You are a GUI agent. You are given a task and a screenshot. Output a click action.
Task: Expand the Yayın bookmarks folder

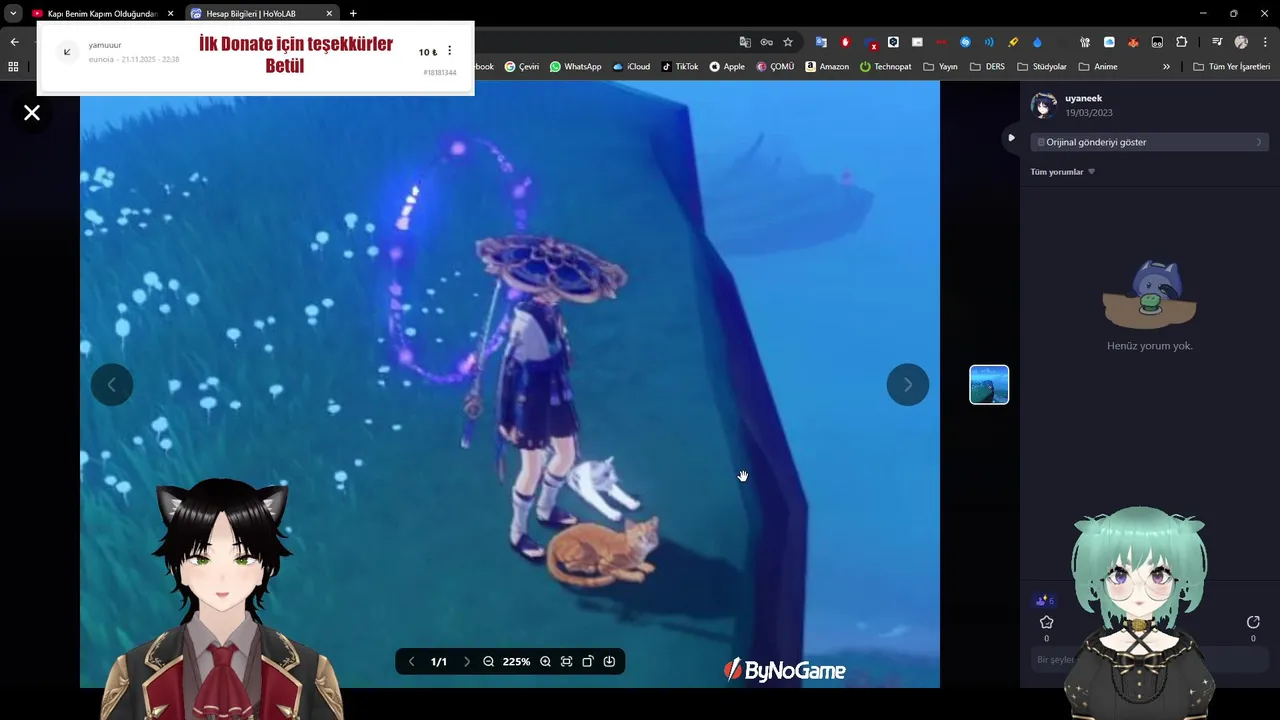(940, 67)
